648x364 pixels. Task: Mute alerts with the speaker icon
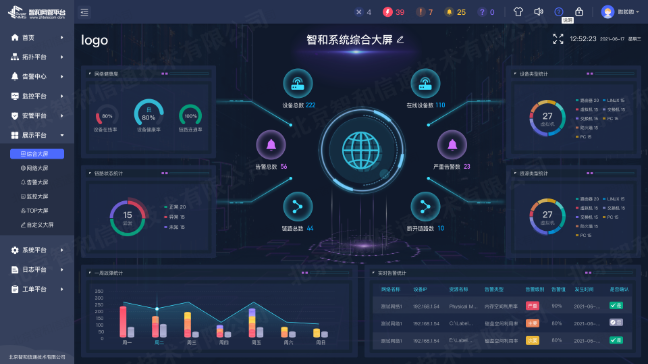(x=538, y=12)
